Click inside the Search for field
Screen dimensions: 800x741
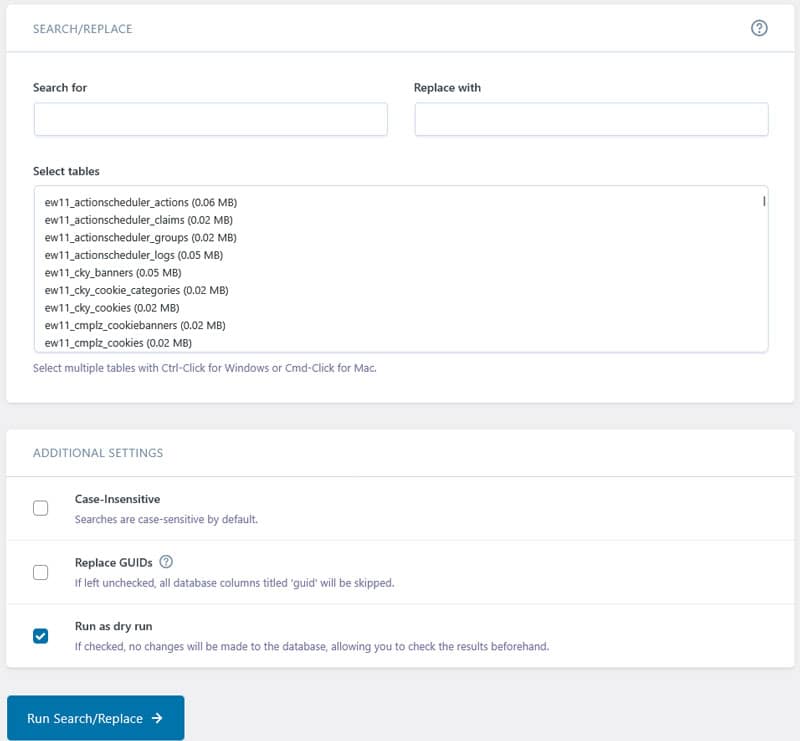[x=210, y=118]
